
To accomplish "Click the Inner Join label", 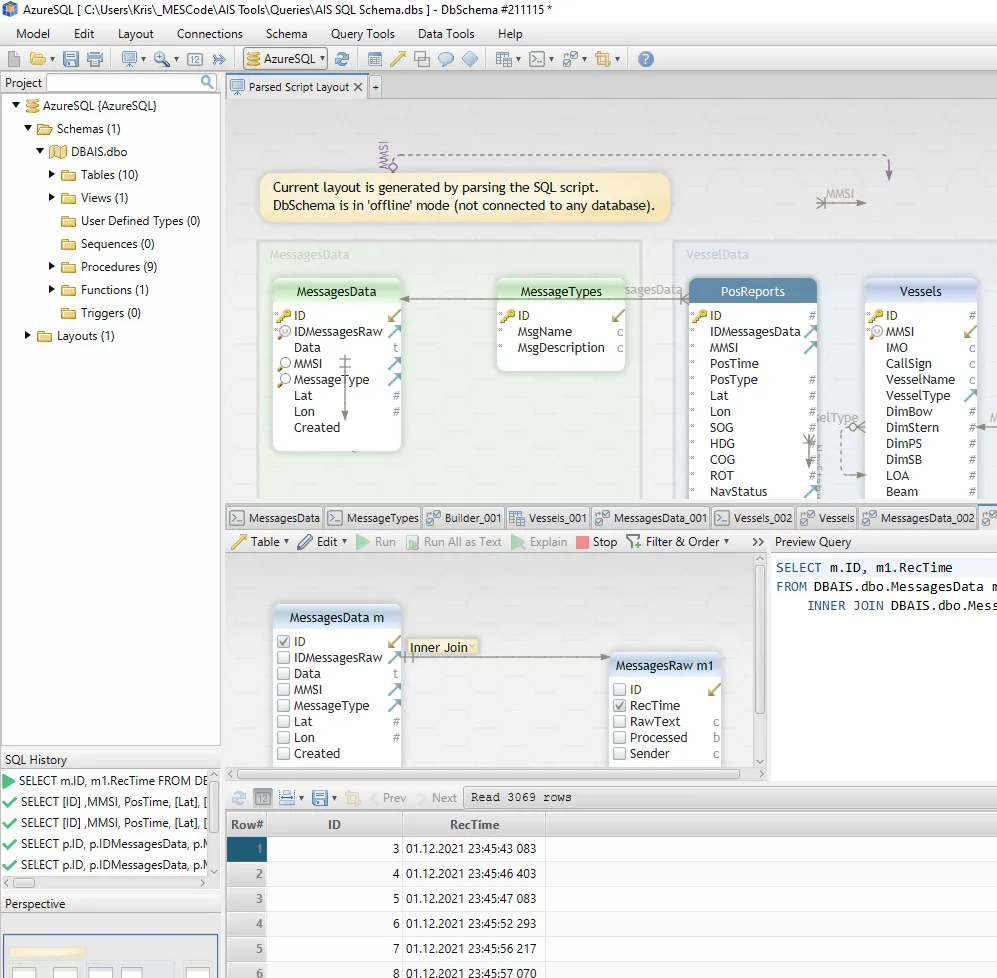I will [439, 648].
